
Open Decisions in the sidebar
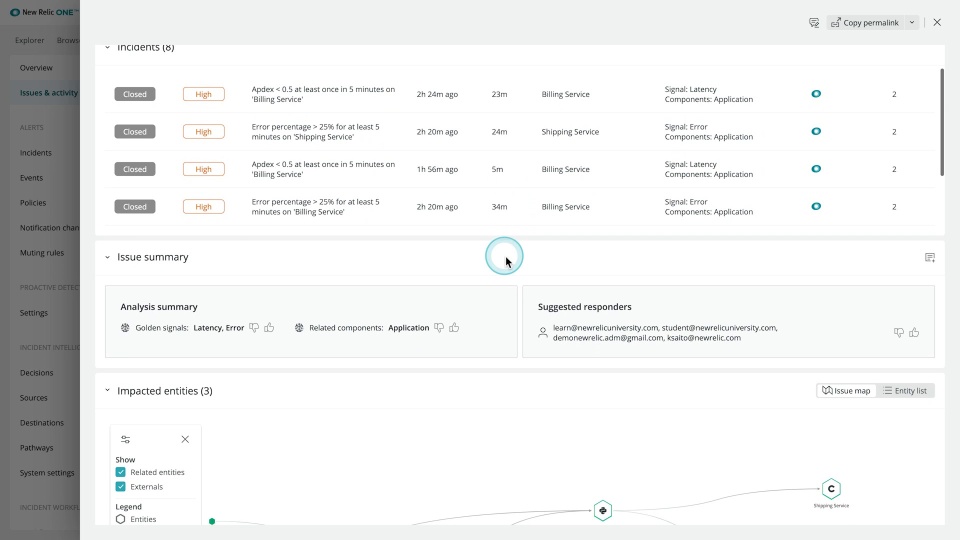[37, 373]
